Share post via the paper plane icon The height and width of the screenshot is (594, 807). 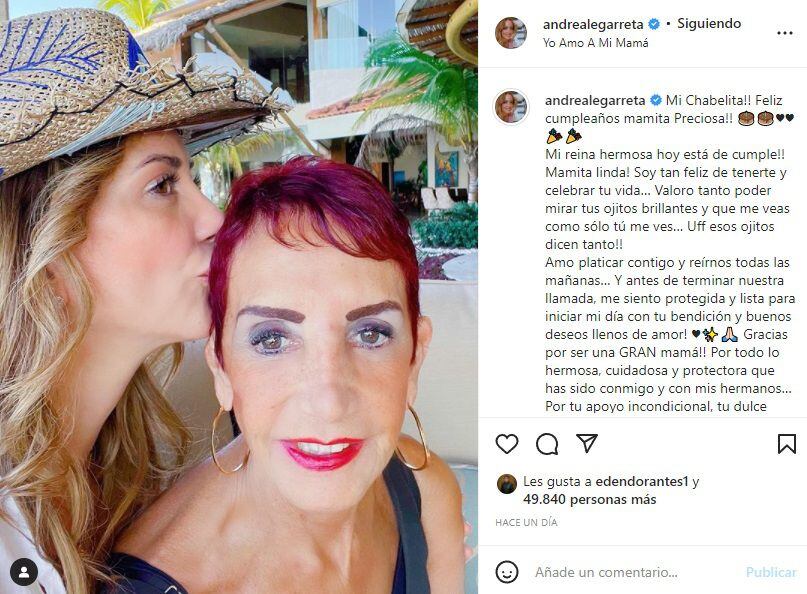coord(587,443)
